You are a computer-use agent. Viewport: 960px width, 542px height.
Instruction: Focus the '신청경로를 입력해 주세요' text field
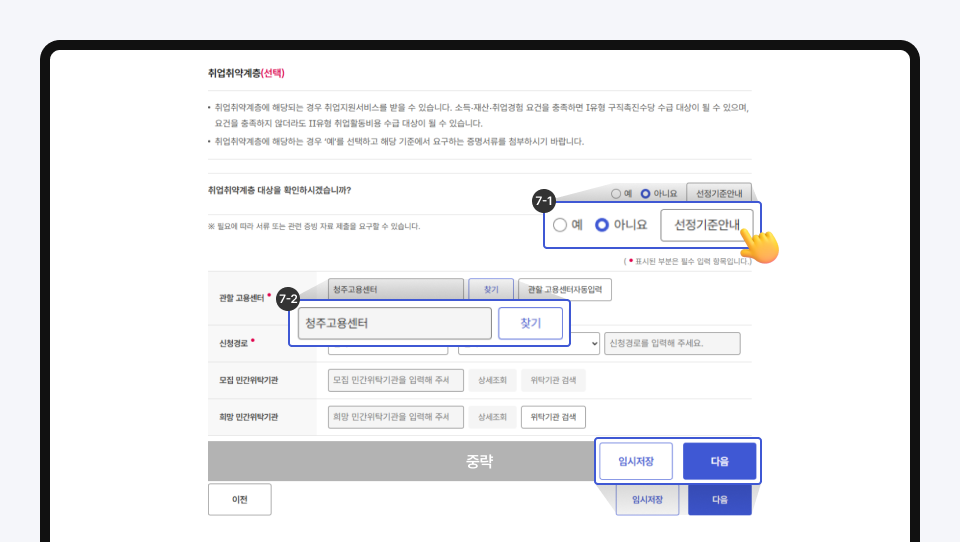tap(672, 343)
